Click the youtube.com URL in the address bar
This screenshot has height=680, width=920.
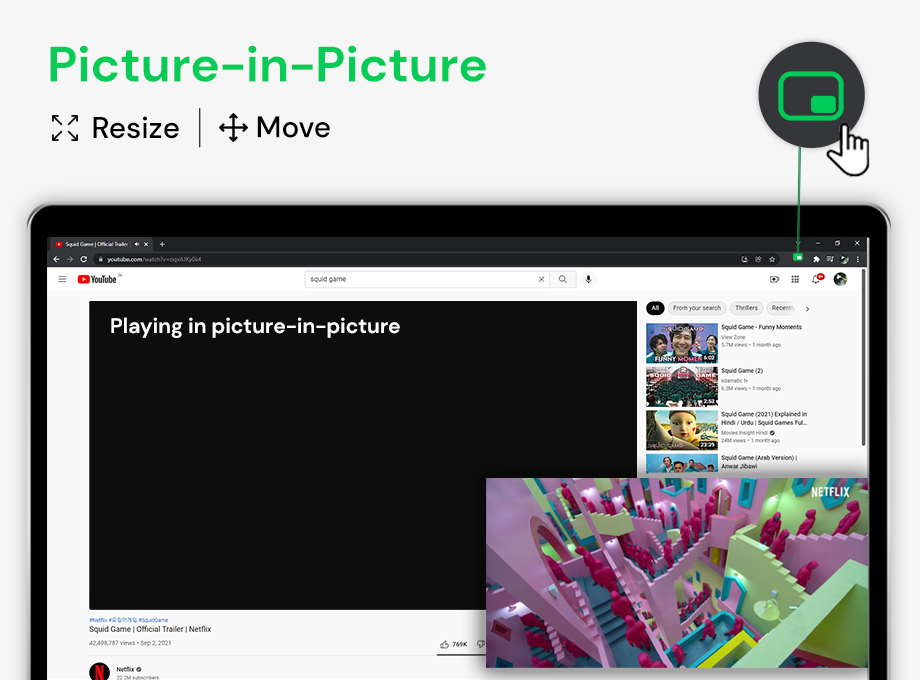point(154,259)
